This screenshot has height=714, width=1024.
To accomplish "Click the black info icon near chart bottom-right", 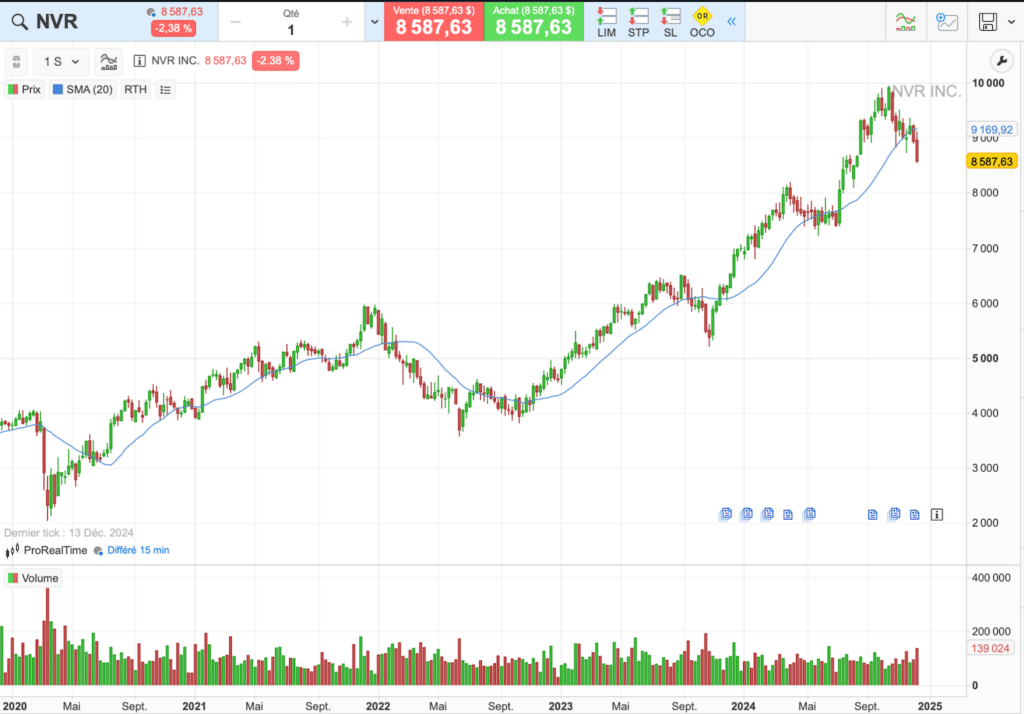I will (x=936, y=515).
